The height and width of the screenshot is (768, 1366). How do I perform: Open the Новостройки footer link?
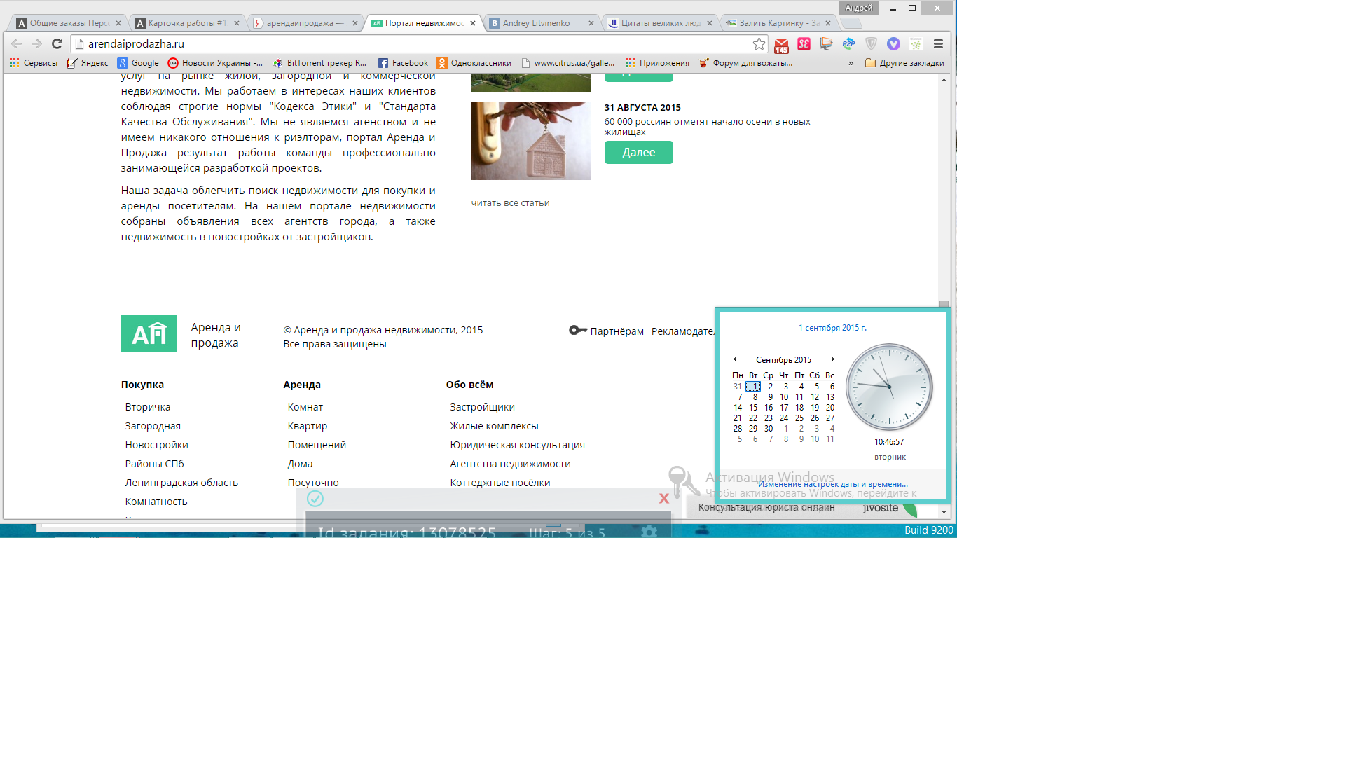coord(157,445)
